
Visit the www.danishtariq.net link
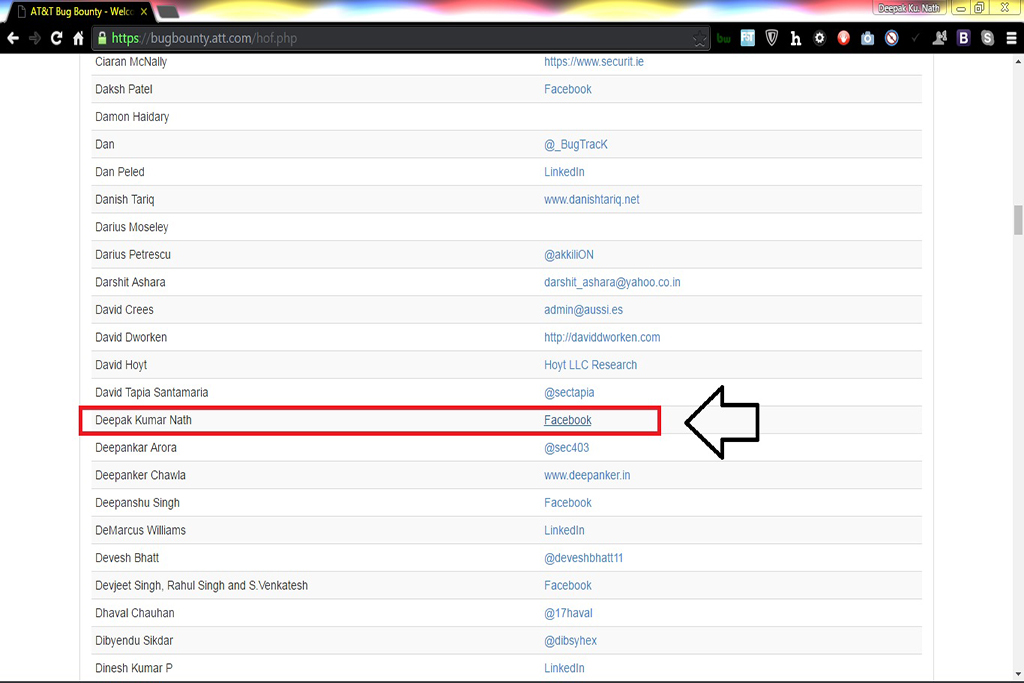point(592,199)
